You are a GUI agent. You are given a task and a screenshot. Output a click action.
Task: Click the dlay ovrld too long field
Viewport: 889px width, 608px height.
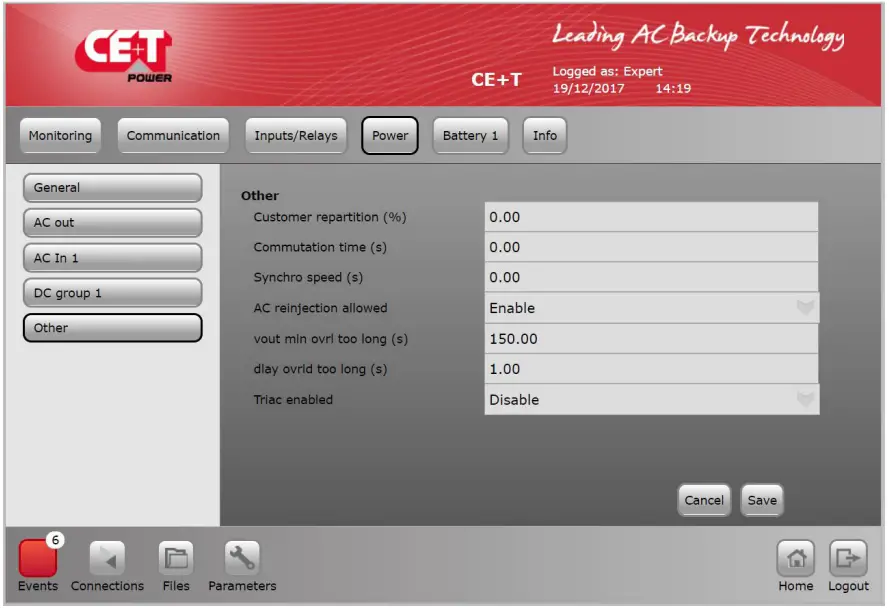651,369
